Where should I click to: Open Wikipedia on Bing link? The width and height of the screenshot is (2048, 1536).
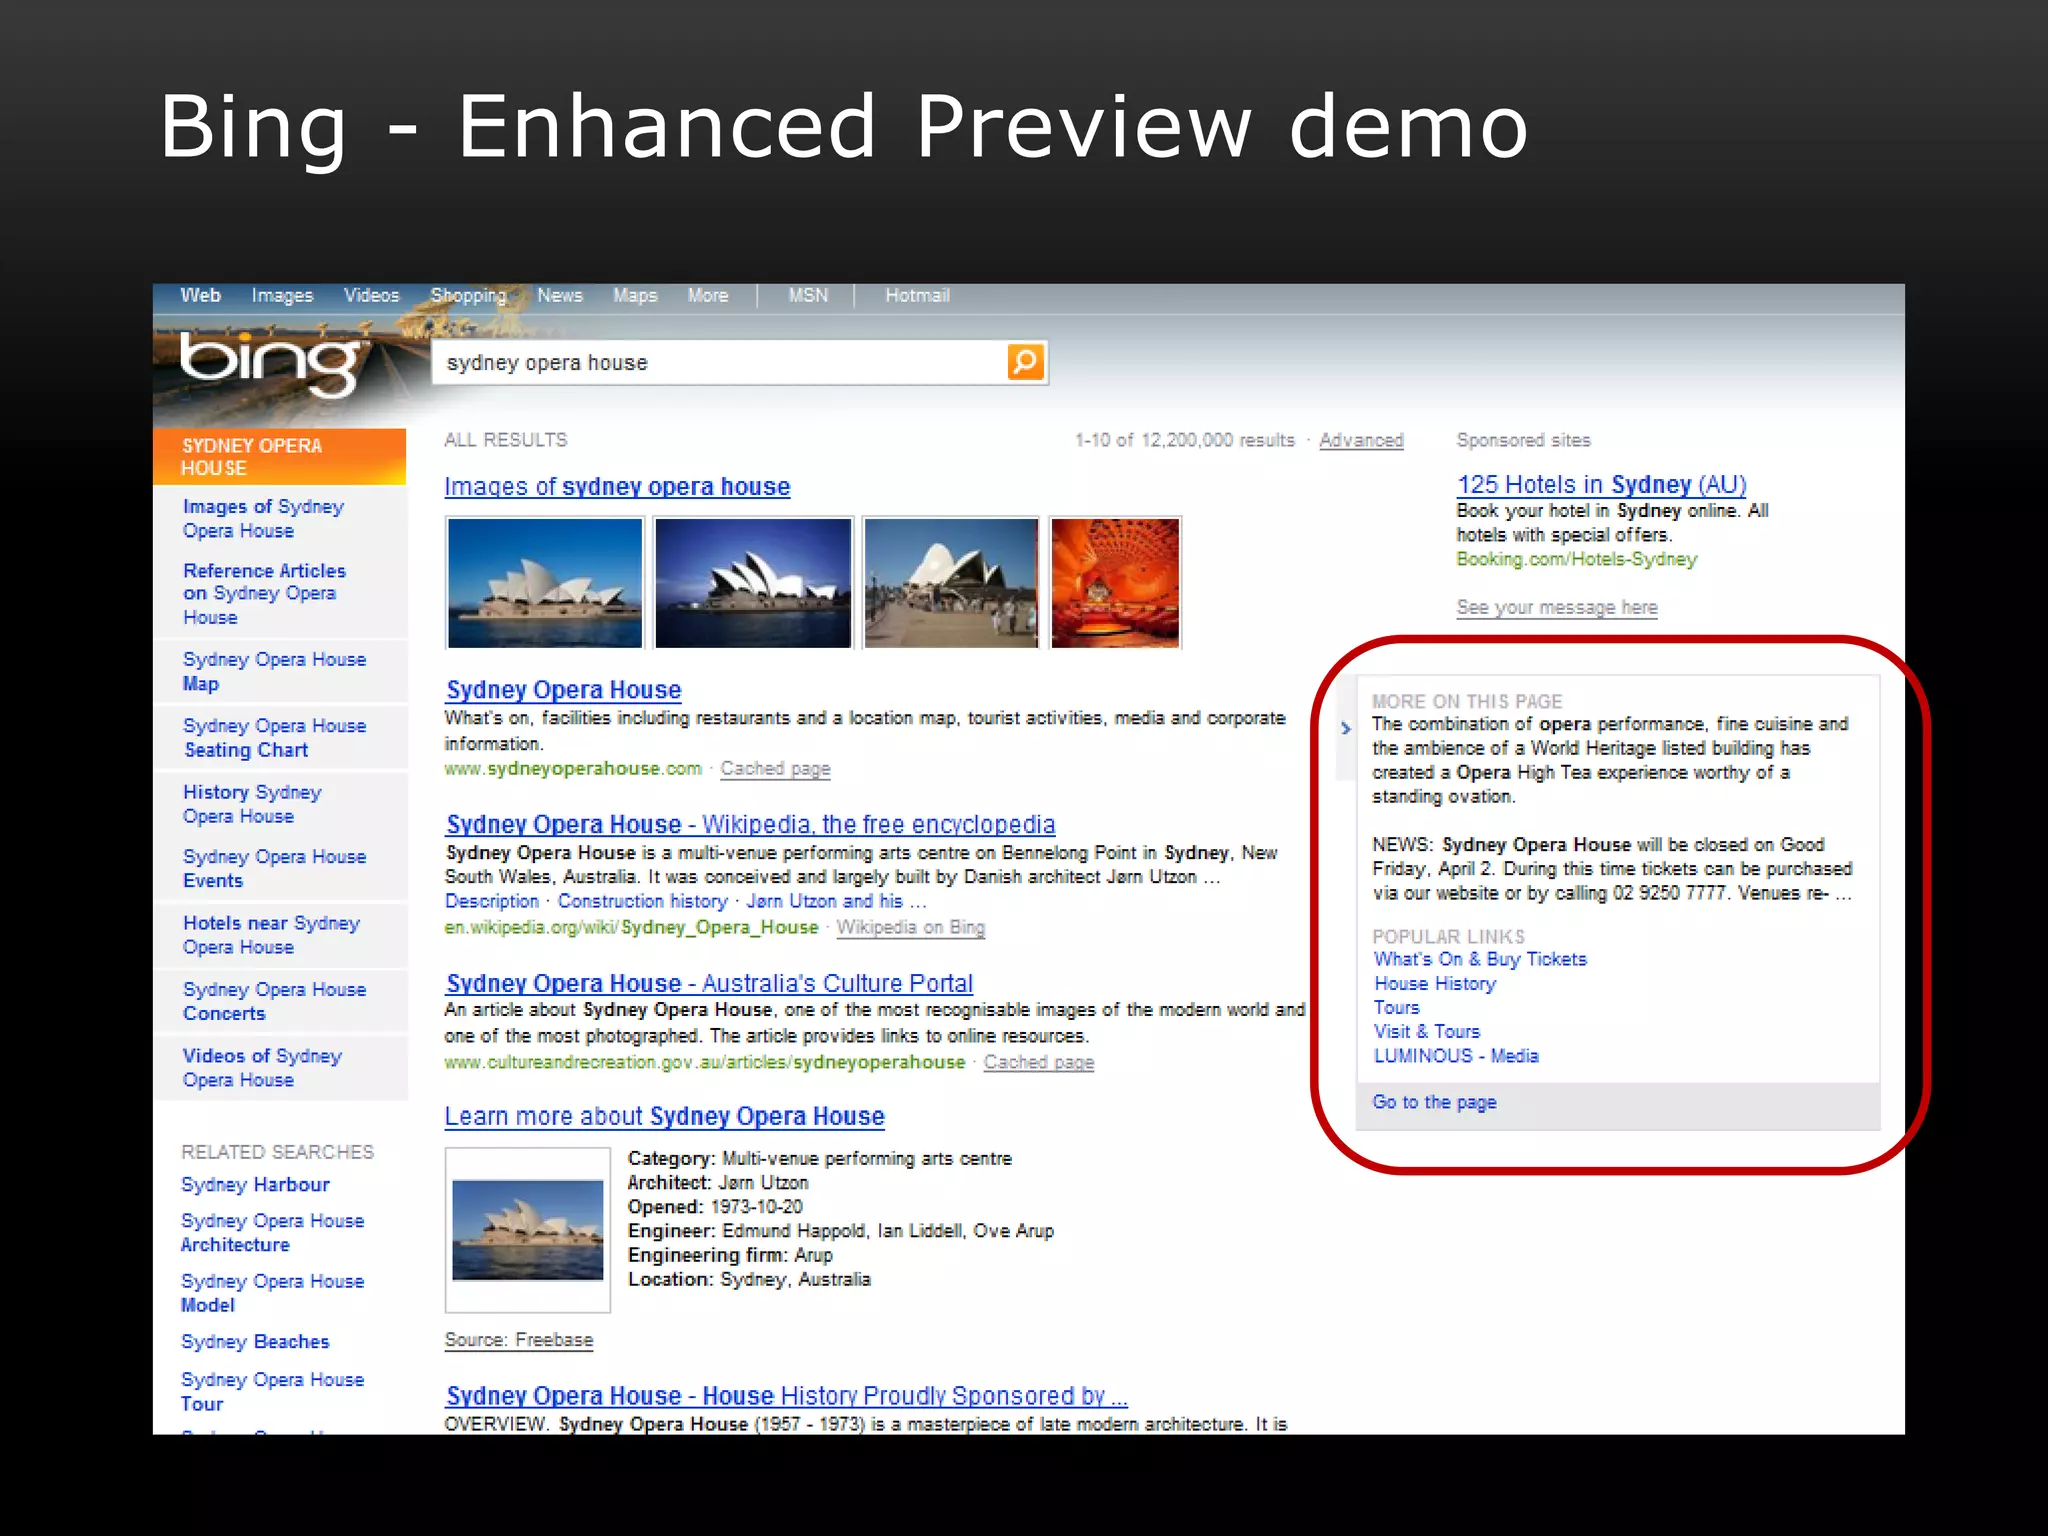pos(910,927)
